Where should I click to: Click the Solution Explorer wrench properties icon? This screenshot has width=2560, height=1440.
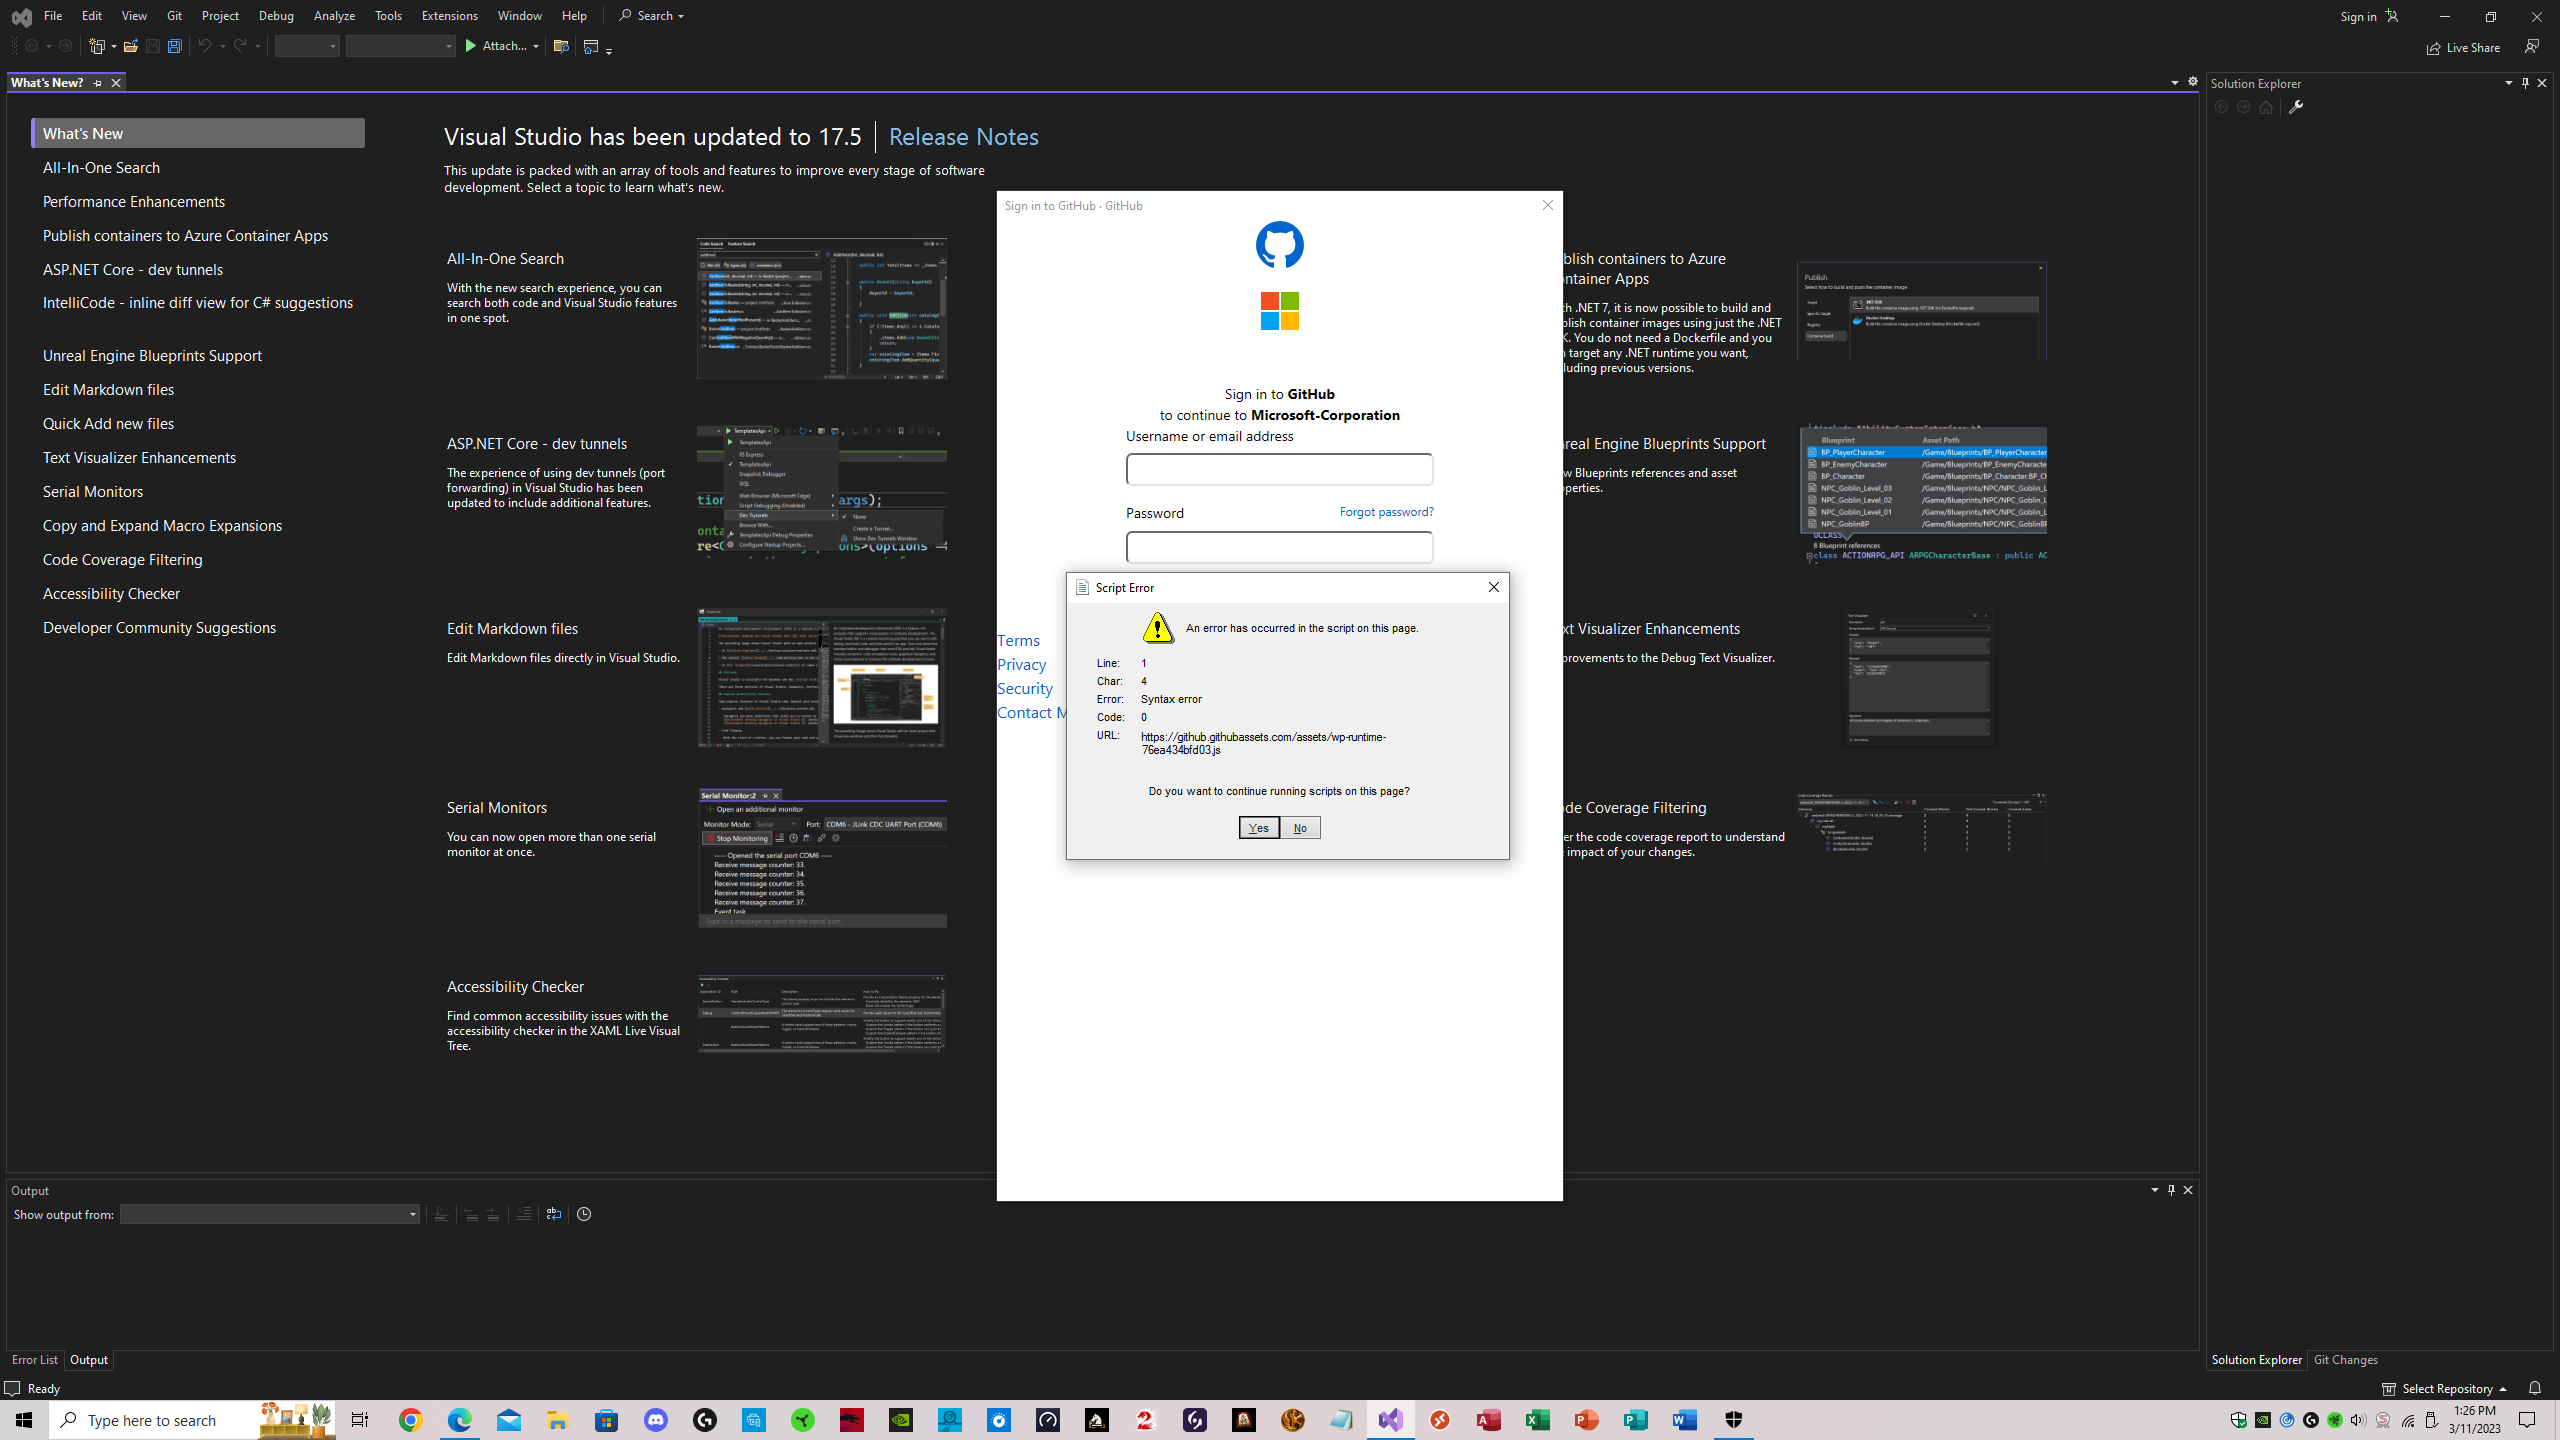2296,107
